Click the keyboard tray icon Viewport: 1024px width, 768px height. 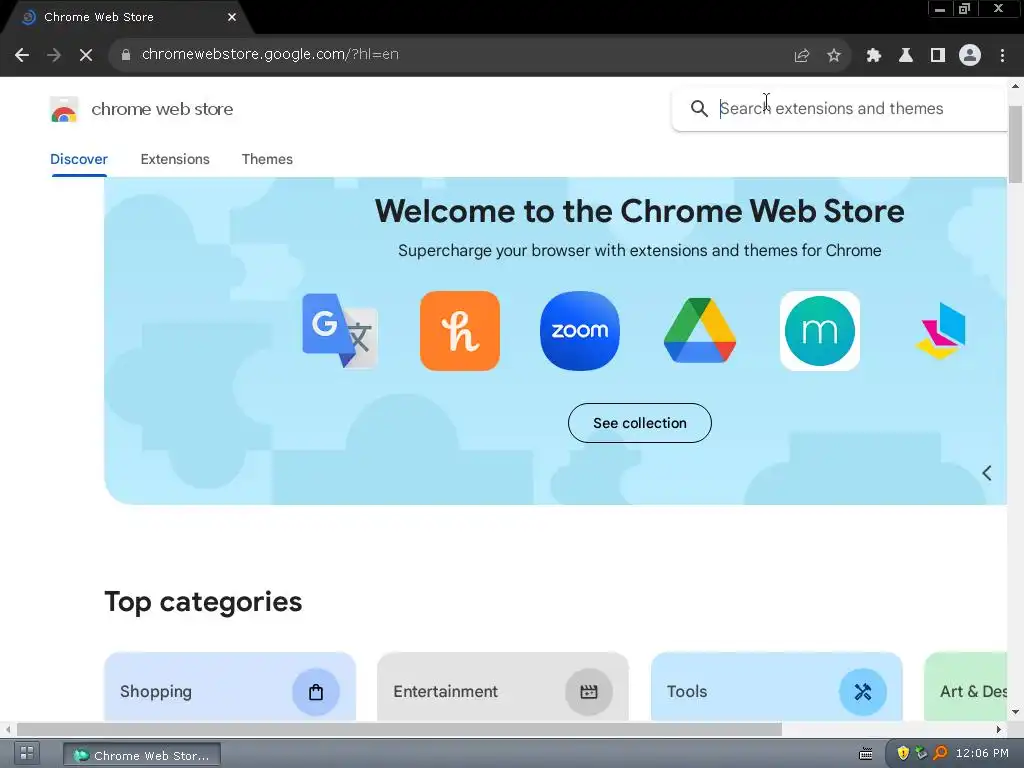pos(865,754)
